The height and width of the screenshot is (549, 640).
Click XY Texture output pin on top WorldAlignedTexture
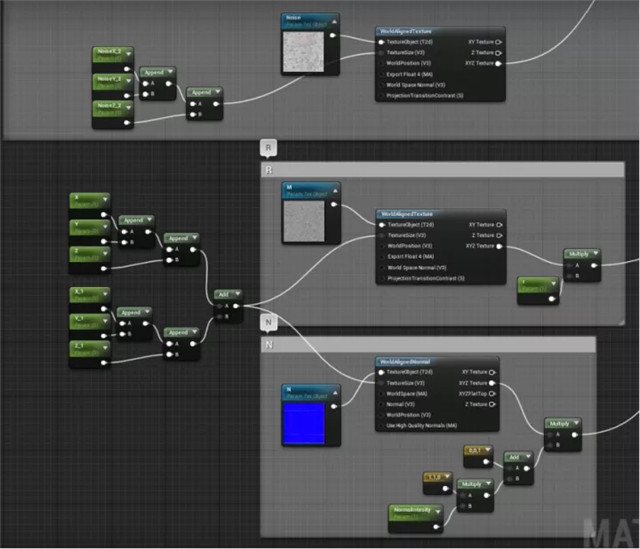pos(498,42)
